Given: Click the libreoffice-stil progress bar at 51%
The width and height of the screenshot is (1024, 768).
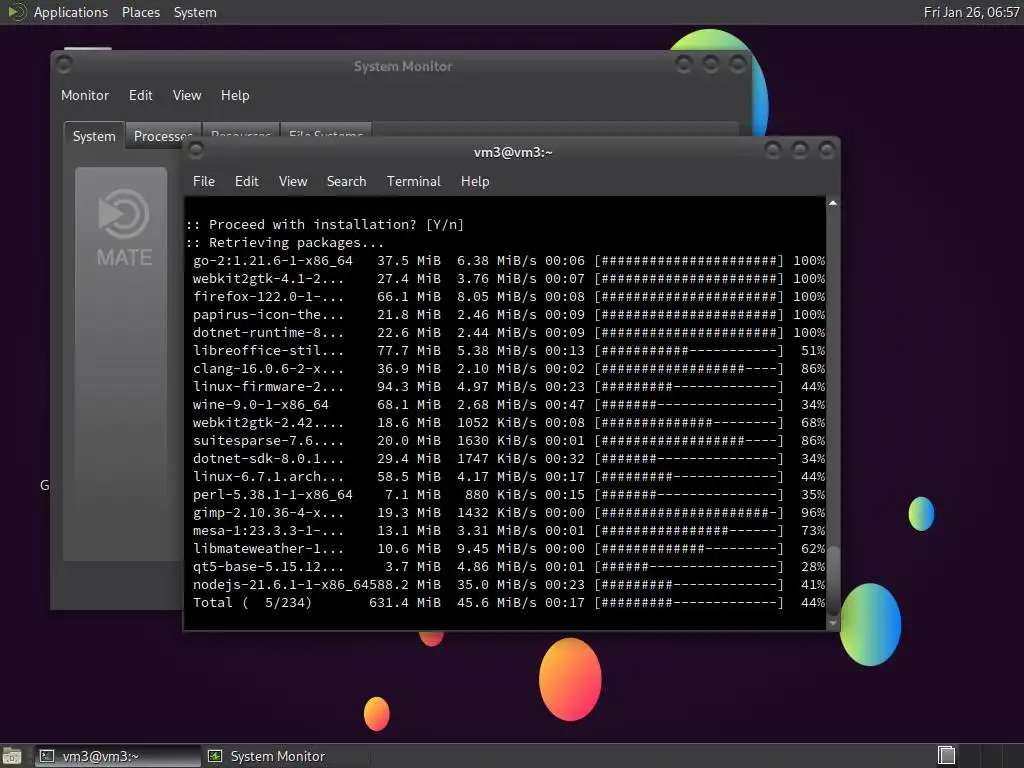Looking at the screenshot, I should coord(688,351).
